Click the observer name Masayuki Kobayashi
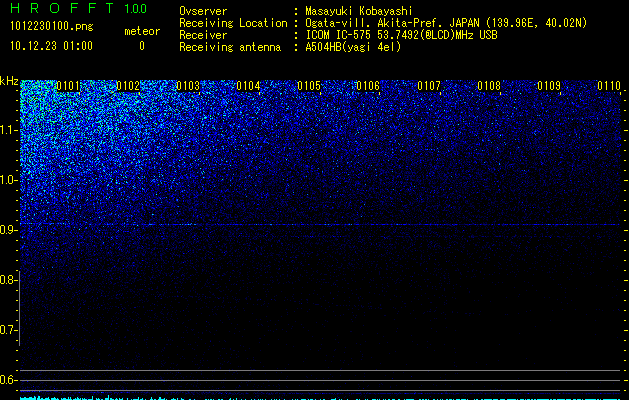Image resolution: width=629 pixels, height=400 pixels. point(359,11)
